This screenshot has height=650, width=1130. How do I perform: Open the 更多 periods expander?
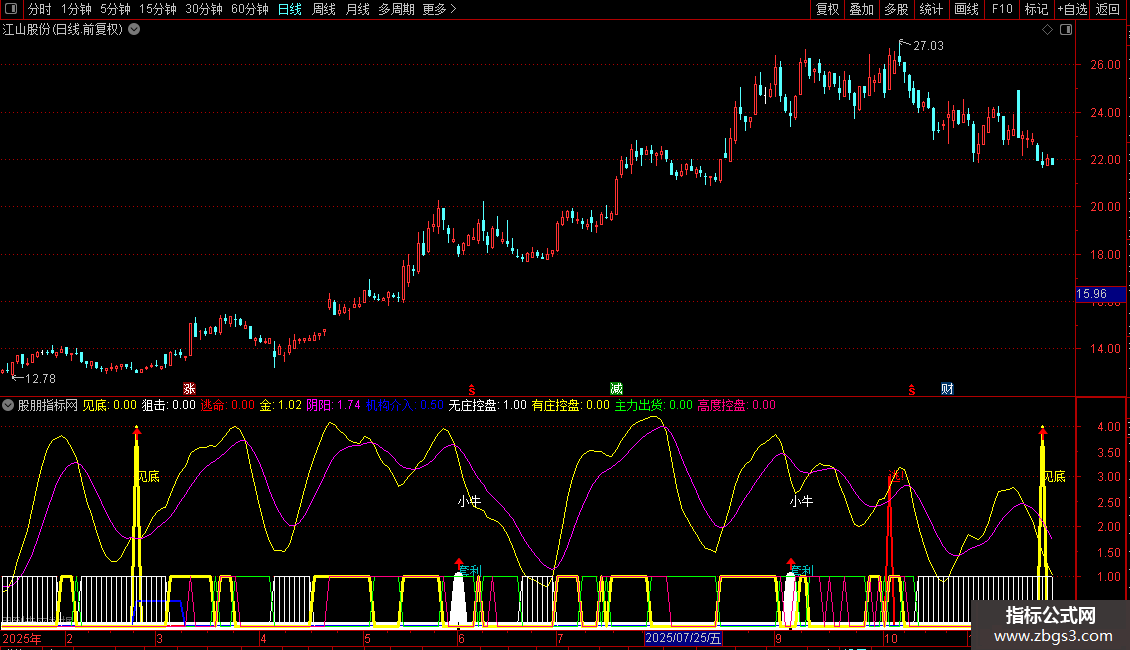coord(439,10)
